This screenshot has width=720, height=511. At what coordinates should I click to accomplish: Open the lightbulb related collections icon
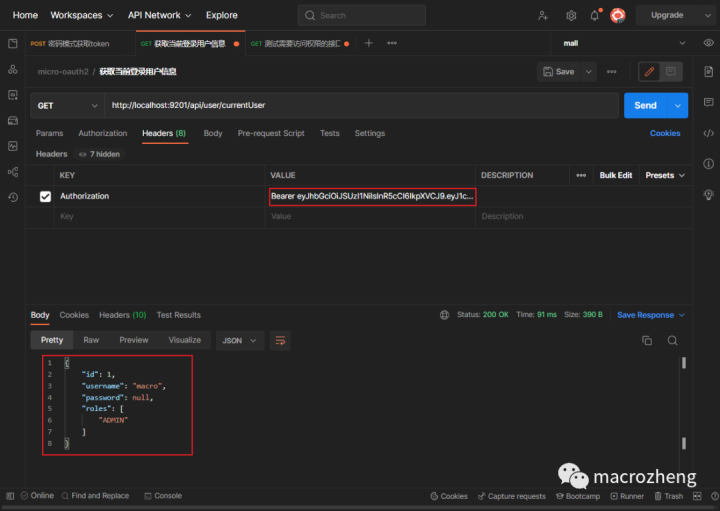point(709,195)
